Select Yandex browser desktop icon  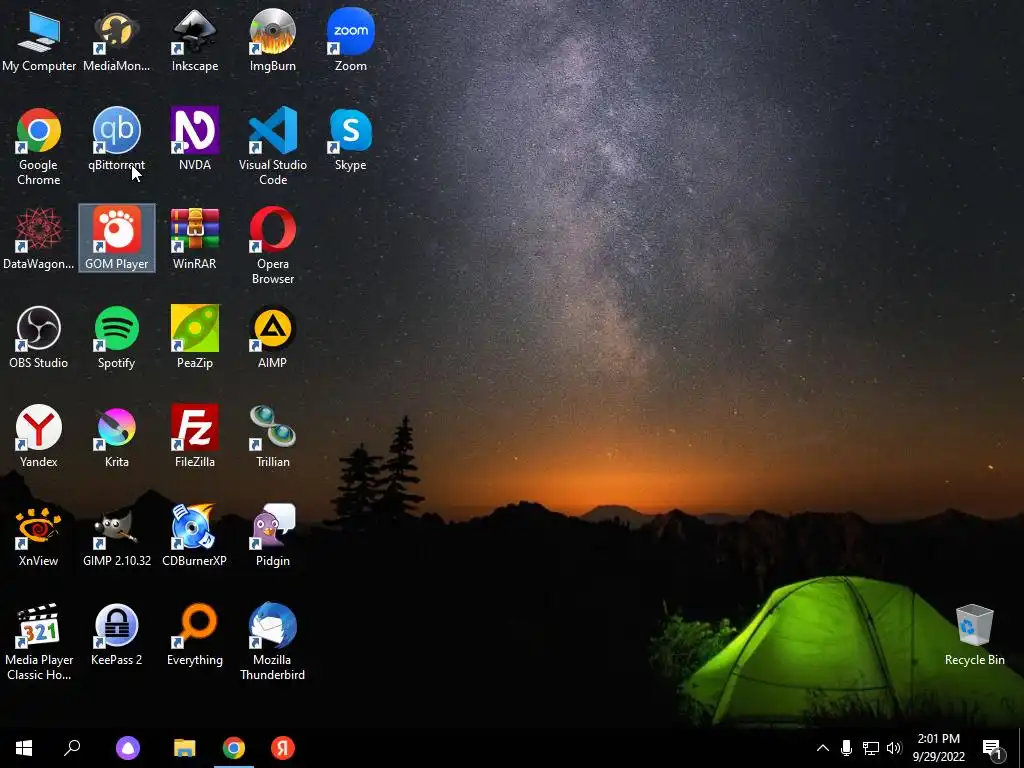pos(39,436)
